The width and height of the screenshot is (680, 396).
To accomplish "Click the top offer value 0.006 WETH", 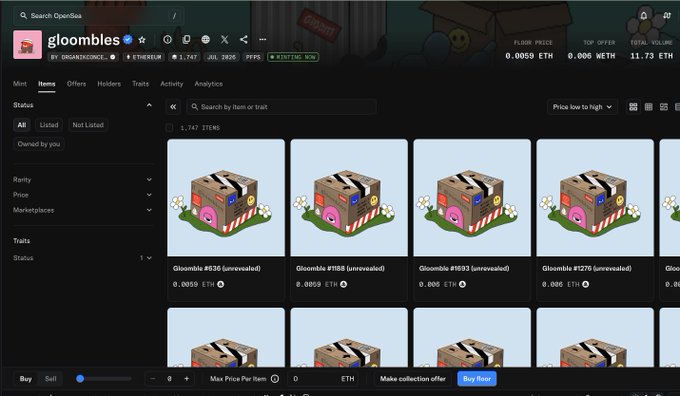I will 592,56.
